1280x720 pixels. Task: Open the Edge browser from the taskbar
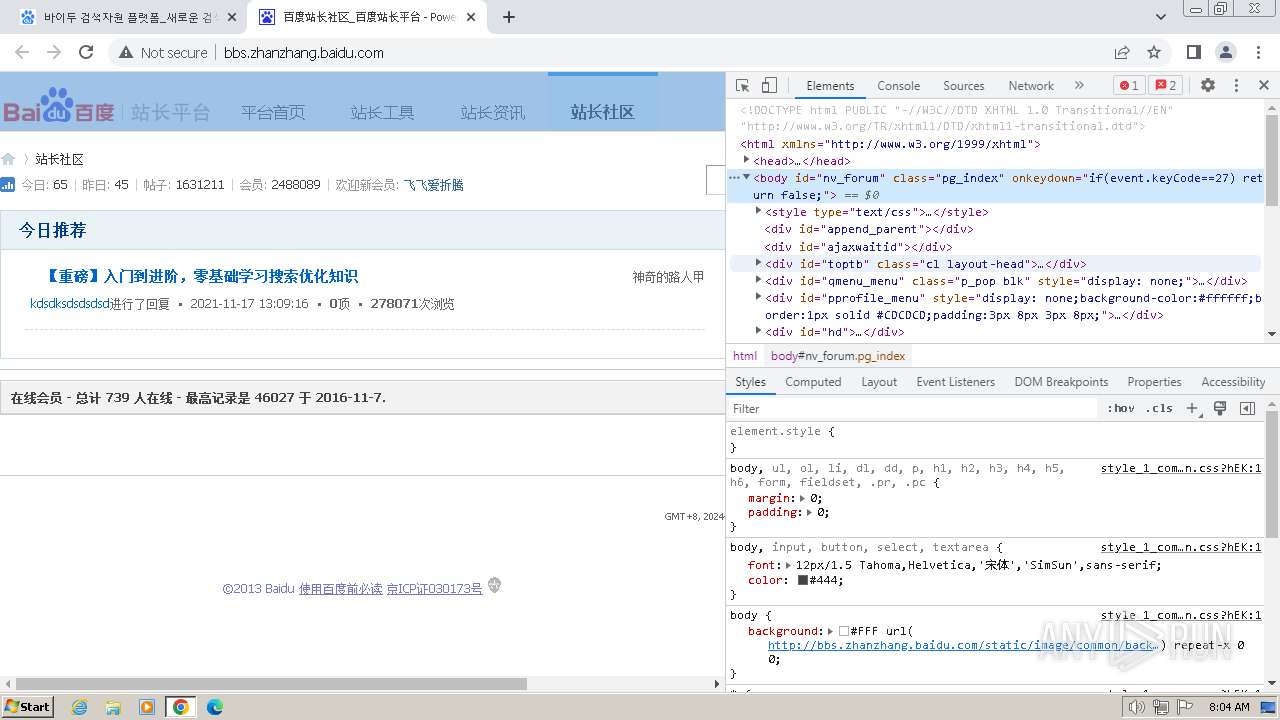pyautogui.click(x=214, y=707)
